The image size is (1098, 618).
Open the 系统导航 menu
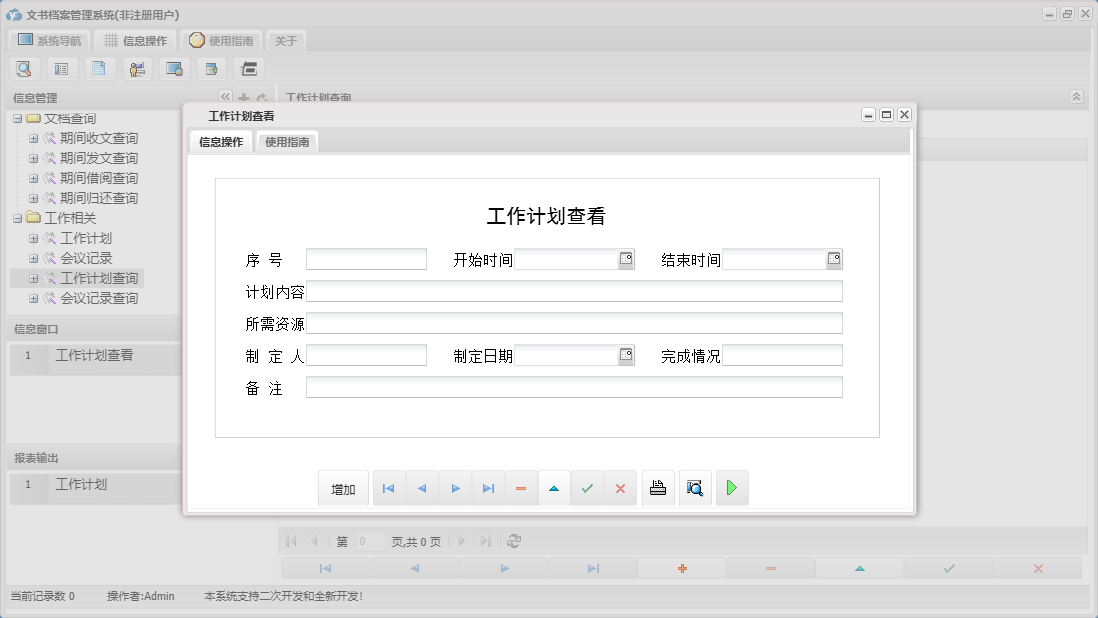pos(48,40)
